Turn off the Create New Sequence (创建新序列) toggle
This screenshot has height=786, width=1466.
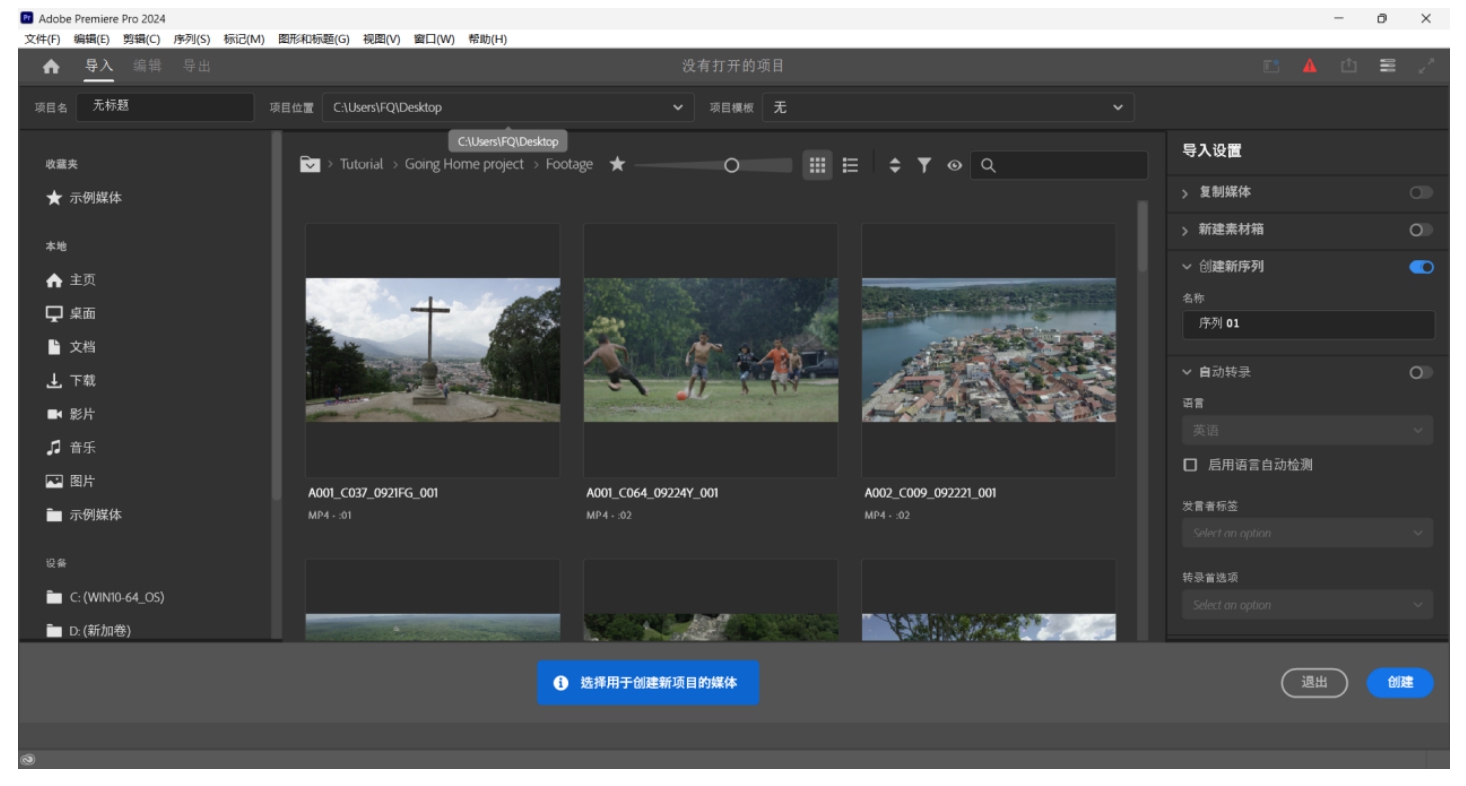coord(1421,267)
